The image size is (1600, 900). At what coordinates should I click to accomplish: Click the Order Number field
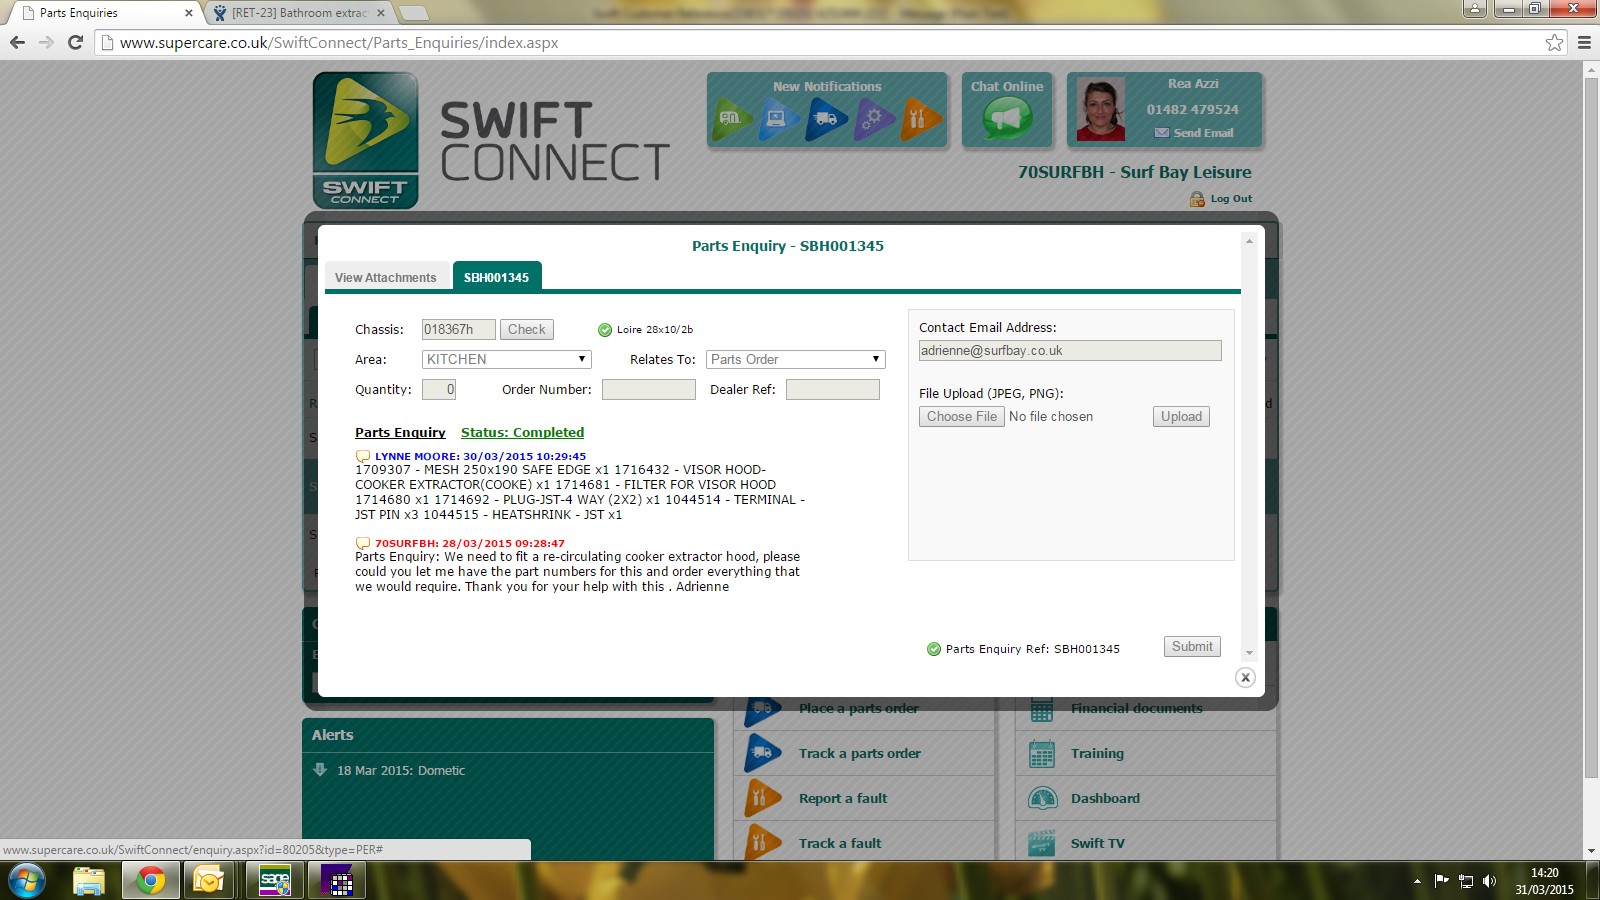click(648, 389)
